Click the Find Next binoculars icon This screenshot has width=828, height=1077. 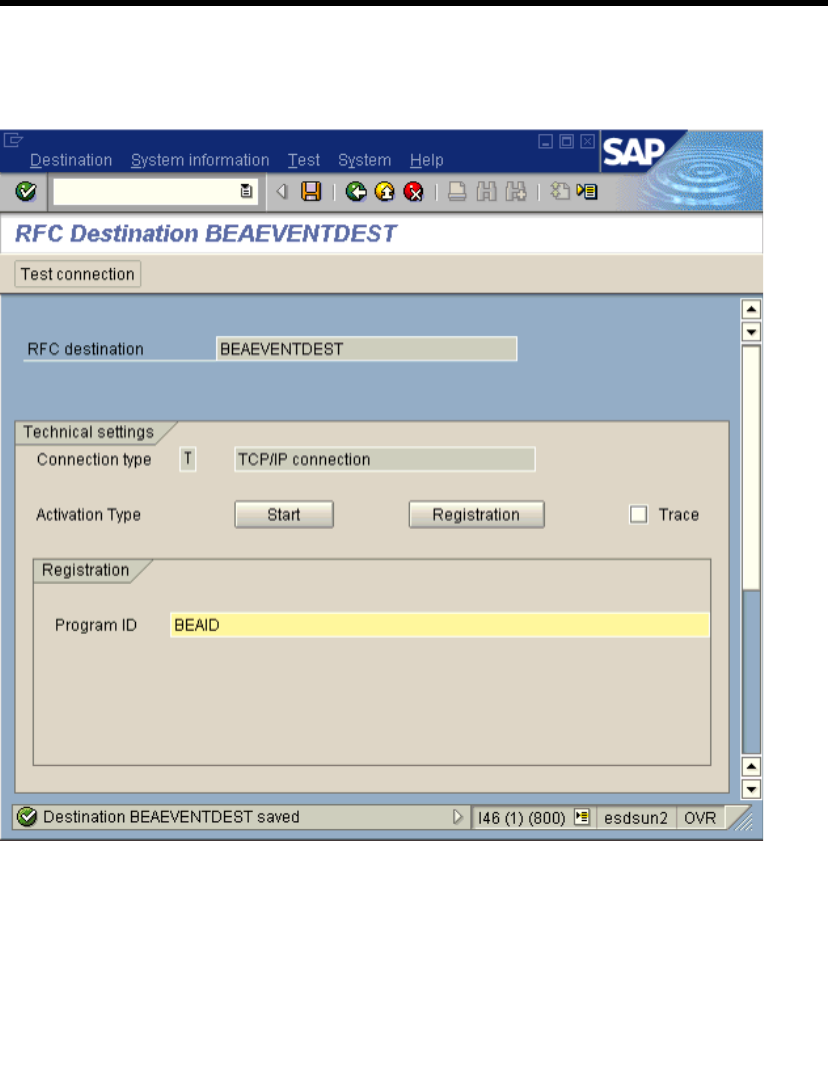coord(515,192)
